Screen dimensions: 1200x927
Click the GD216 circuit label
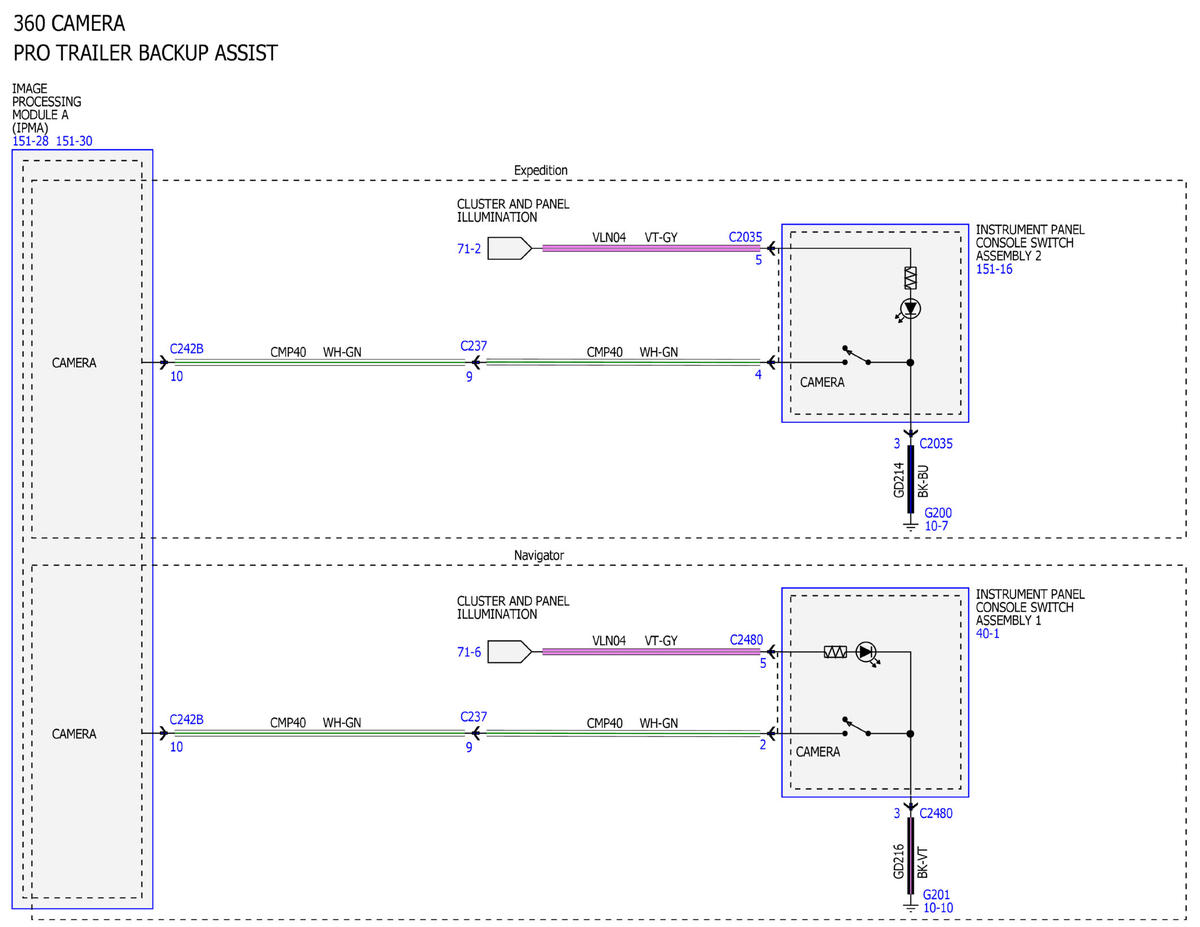(898, 861)
